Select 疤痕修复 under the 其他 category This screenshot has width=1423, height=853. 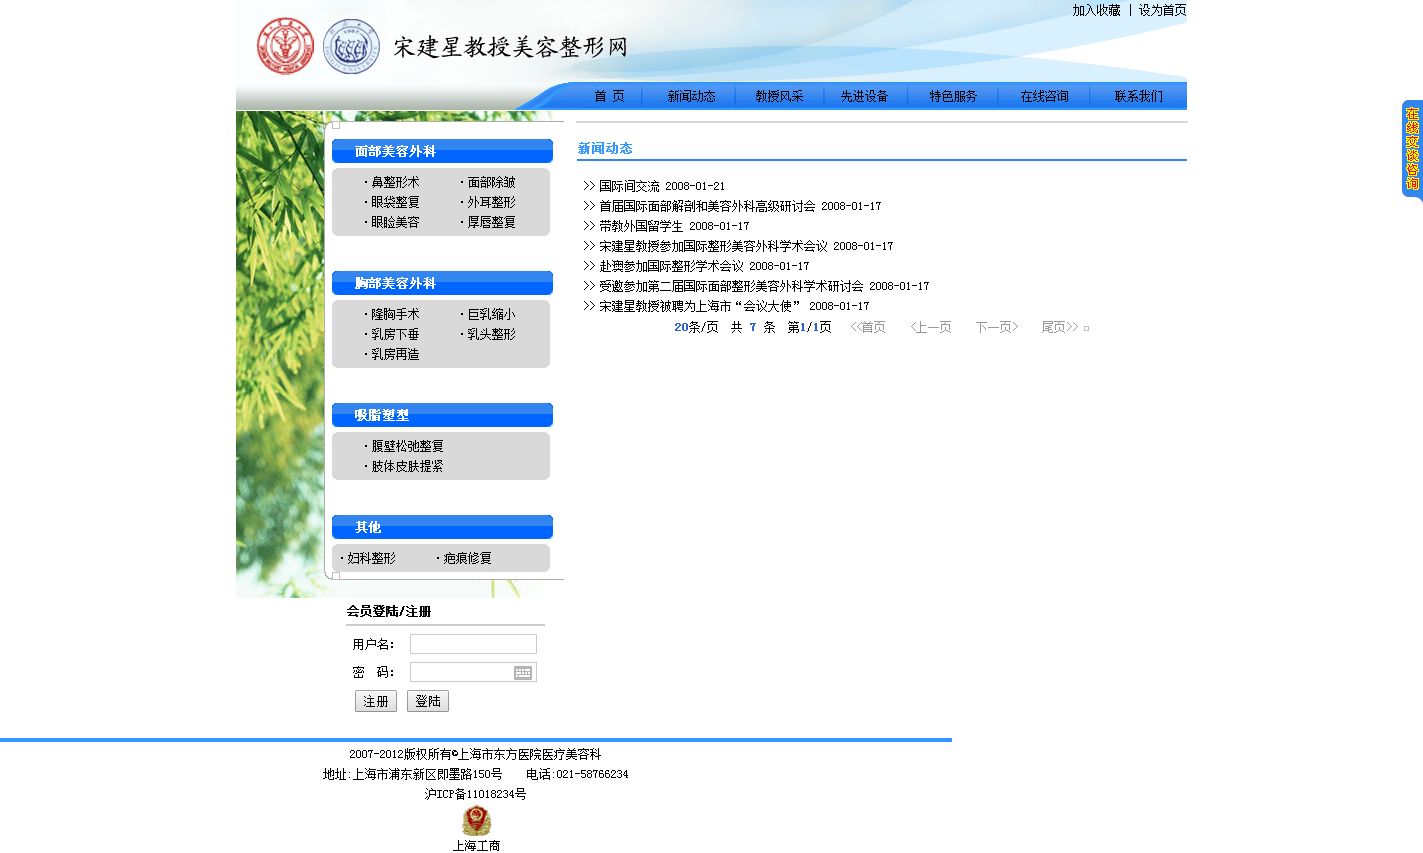coord(467,559)
